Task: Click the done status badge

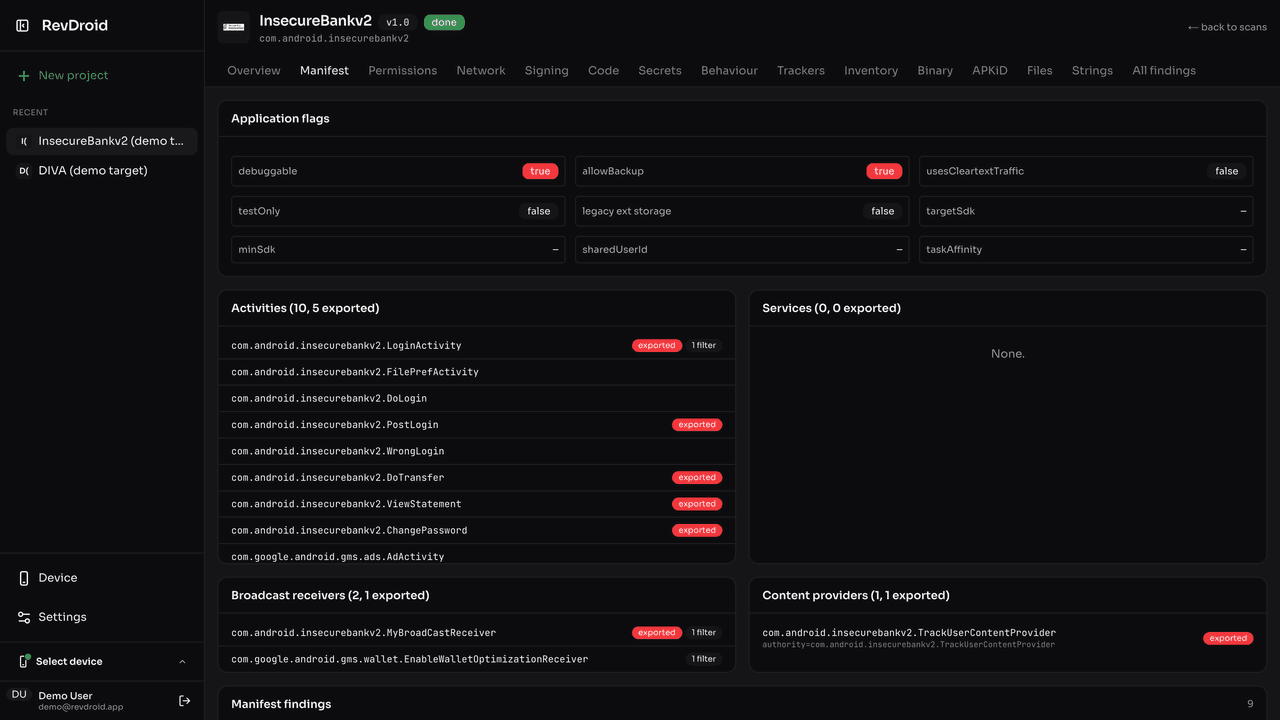Action: point(444,22)
